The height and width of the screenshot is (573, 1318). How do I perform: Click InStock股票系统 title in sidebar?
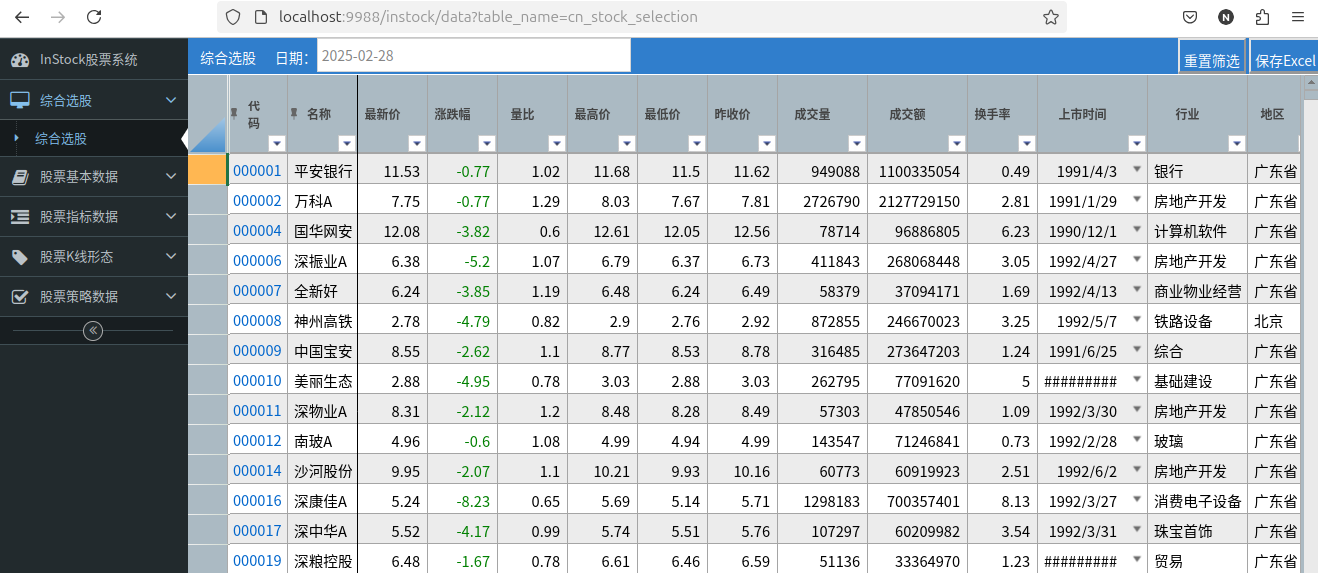pyautogui.click(x=89, y=60)
